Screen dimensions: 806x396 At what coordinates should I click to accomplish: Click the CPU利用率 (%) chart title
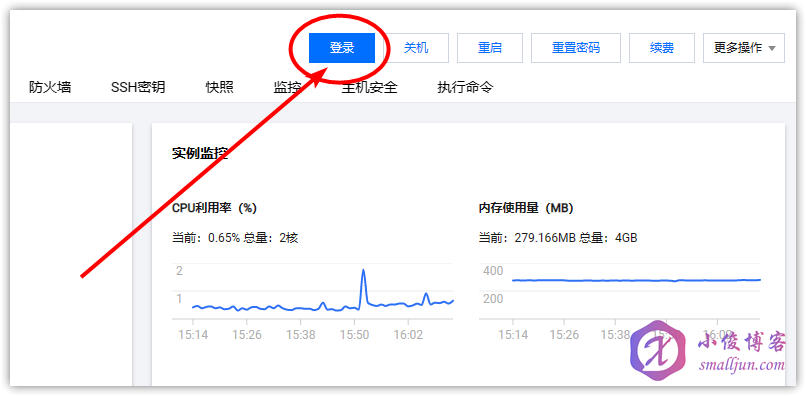[214, 208]
